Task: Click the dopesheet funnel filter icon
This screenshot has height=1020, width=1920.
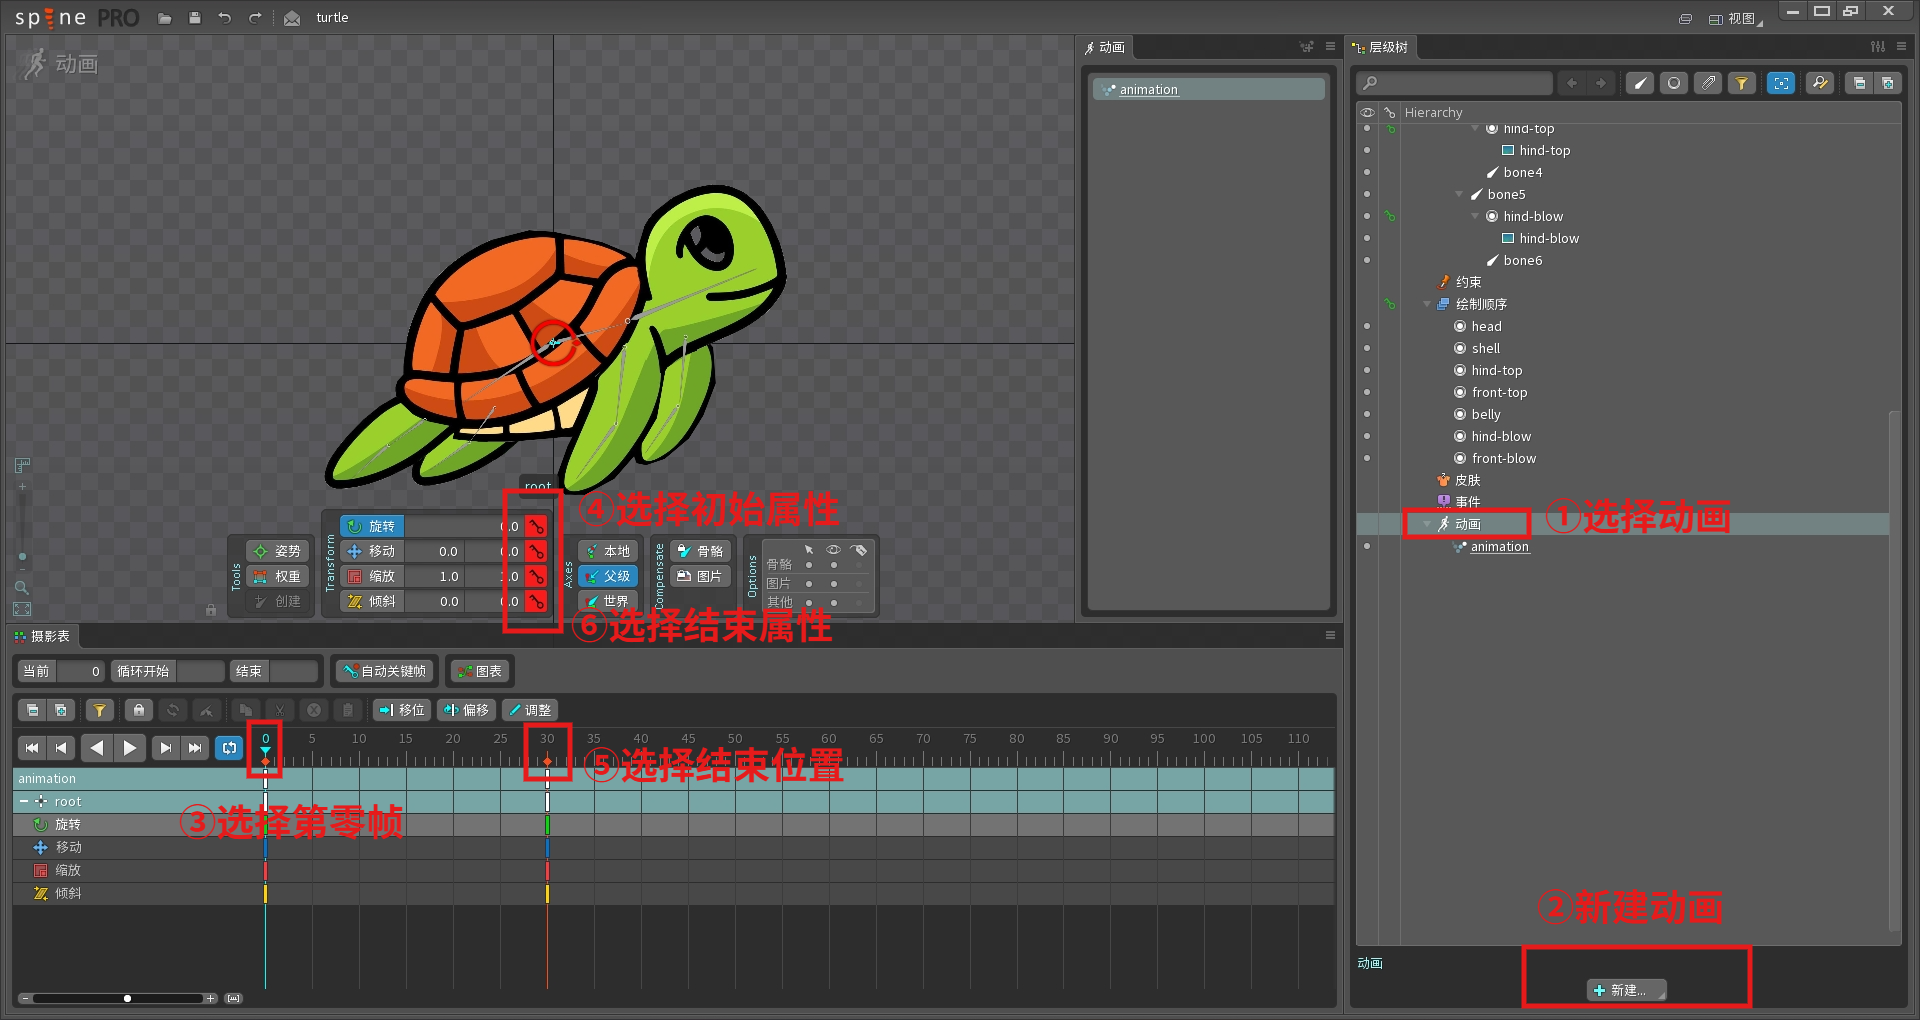Action: (x=99, y=710)
